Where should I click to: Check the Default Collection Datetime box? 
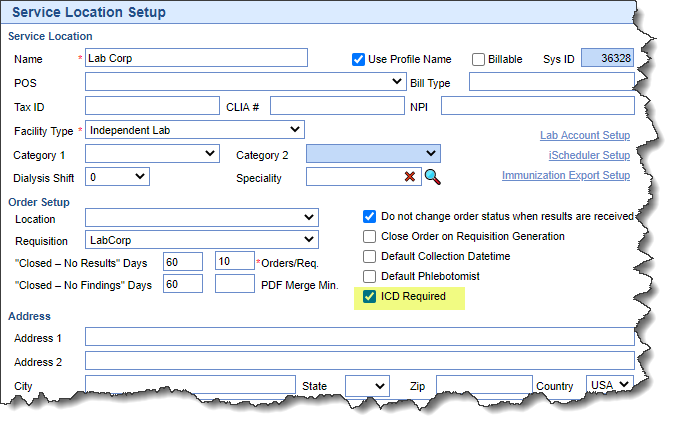tap(370, 257)
